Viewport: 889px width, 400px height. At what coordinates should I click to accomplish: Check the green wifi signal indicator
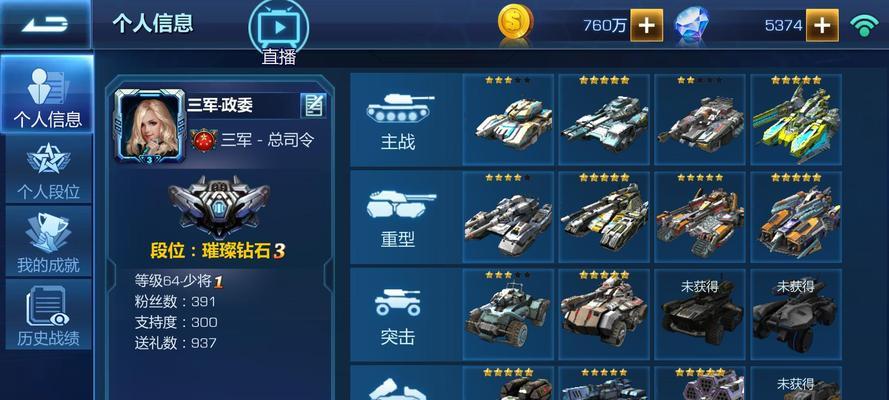pos(864,25)
